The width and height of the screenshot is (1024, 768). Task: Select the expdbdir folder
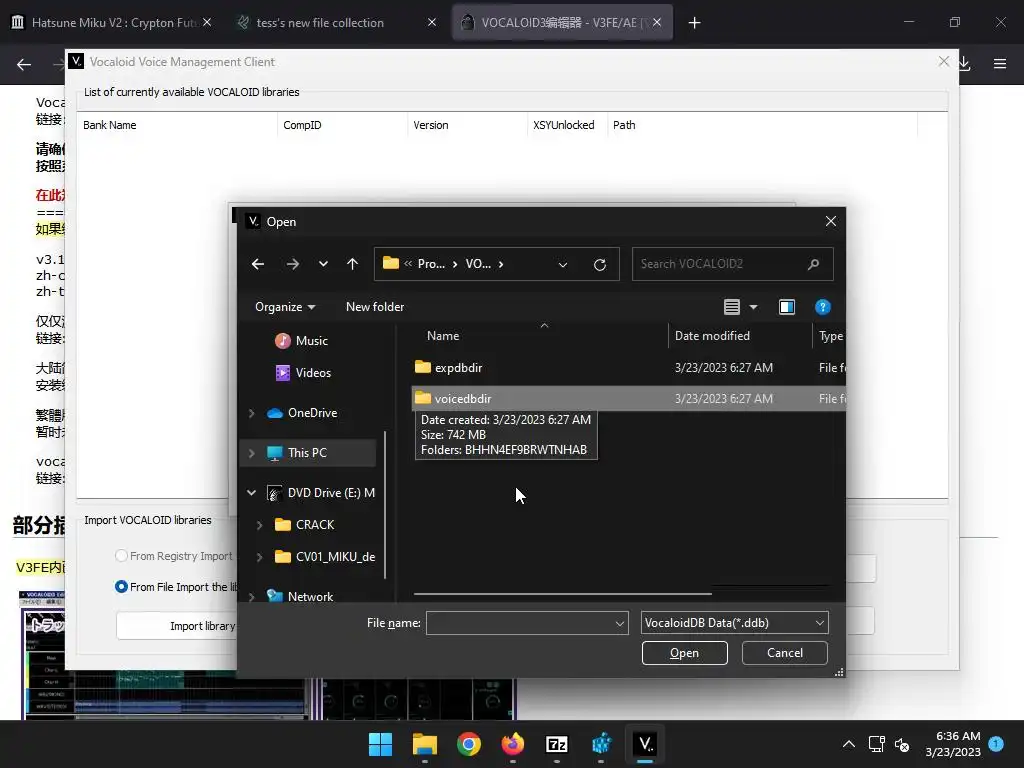point(458,368)
